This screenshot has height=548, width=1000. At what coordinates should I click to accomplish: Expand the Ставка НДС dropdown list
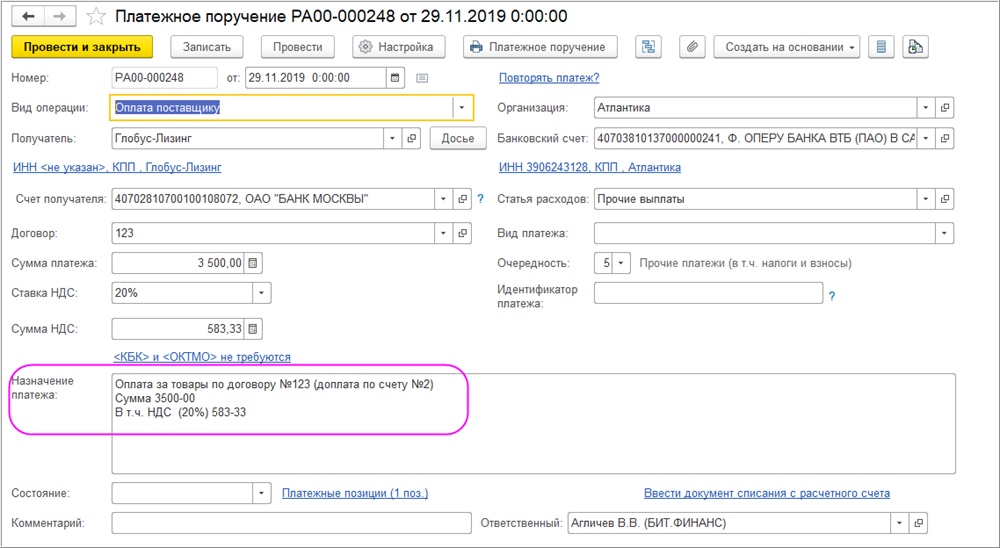260,293
